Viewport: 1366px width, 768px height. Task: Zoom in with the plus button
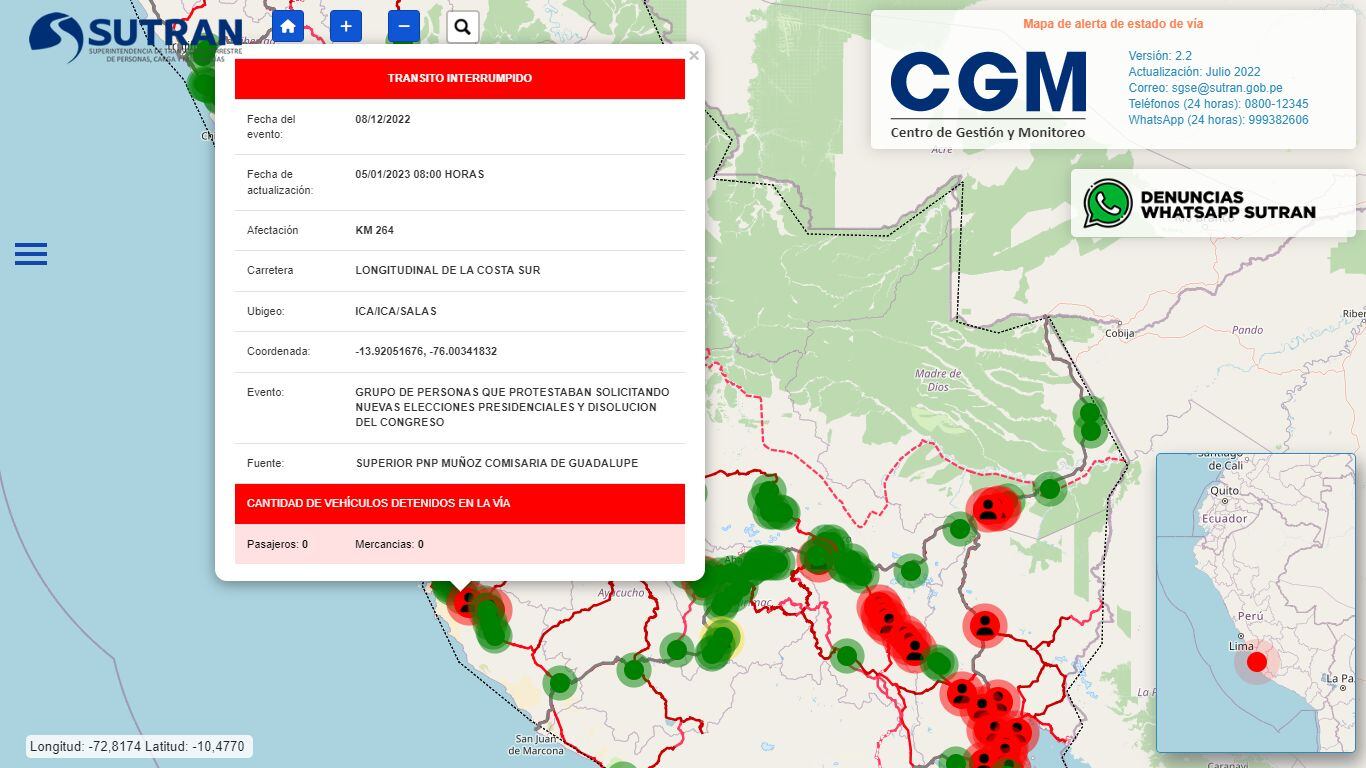click(346, 27)
